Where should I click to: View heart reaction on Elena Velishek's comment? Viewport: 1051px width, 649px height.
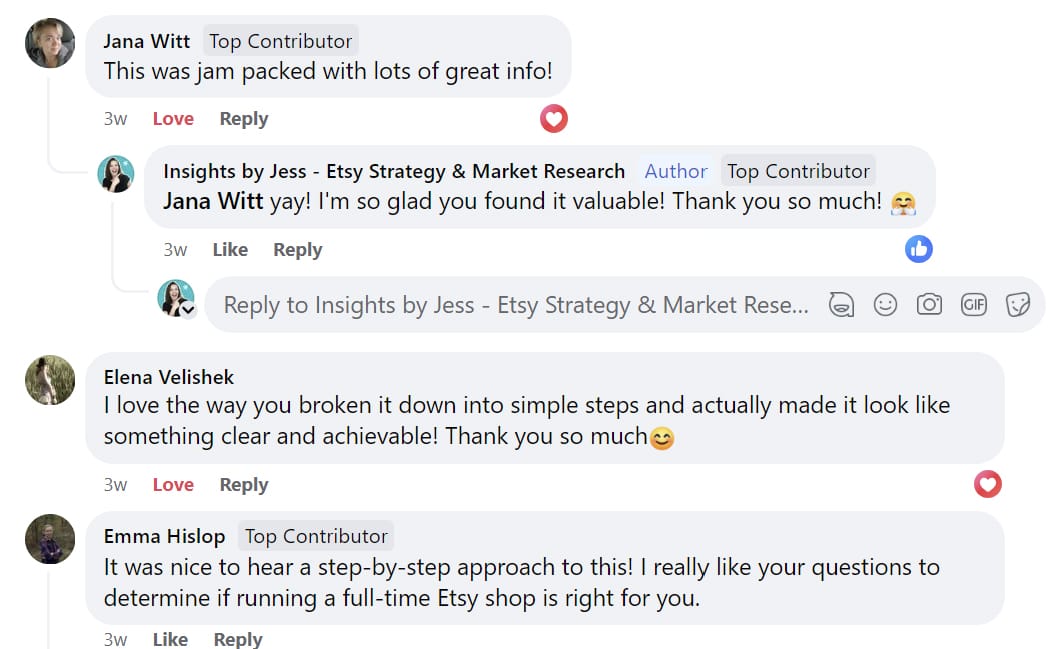988,485
